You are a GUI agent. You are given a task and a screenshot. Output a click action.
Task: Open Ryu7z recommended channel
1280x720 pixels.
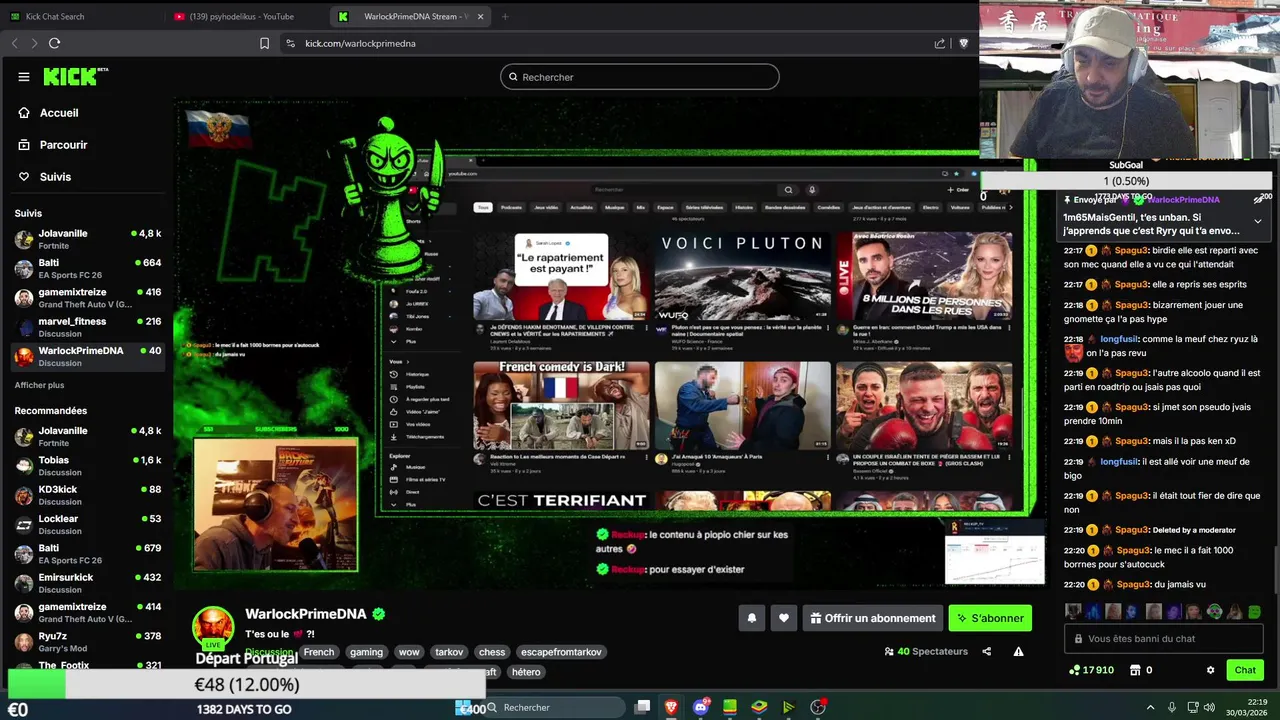(87, 641)
